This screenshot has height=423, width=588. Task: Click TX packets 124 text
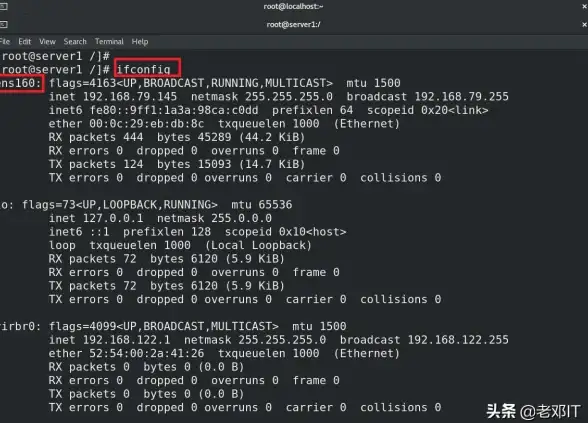pos(96,164)
